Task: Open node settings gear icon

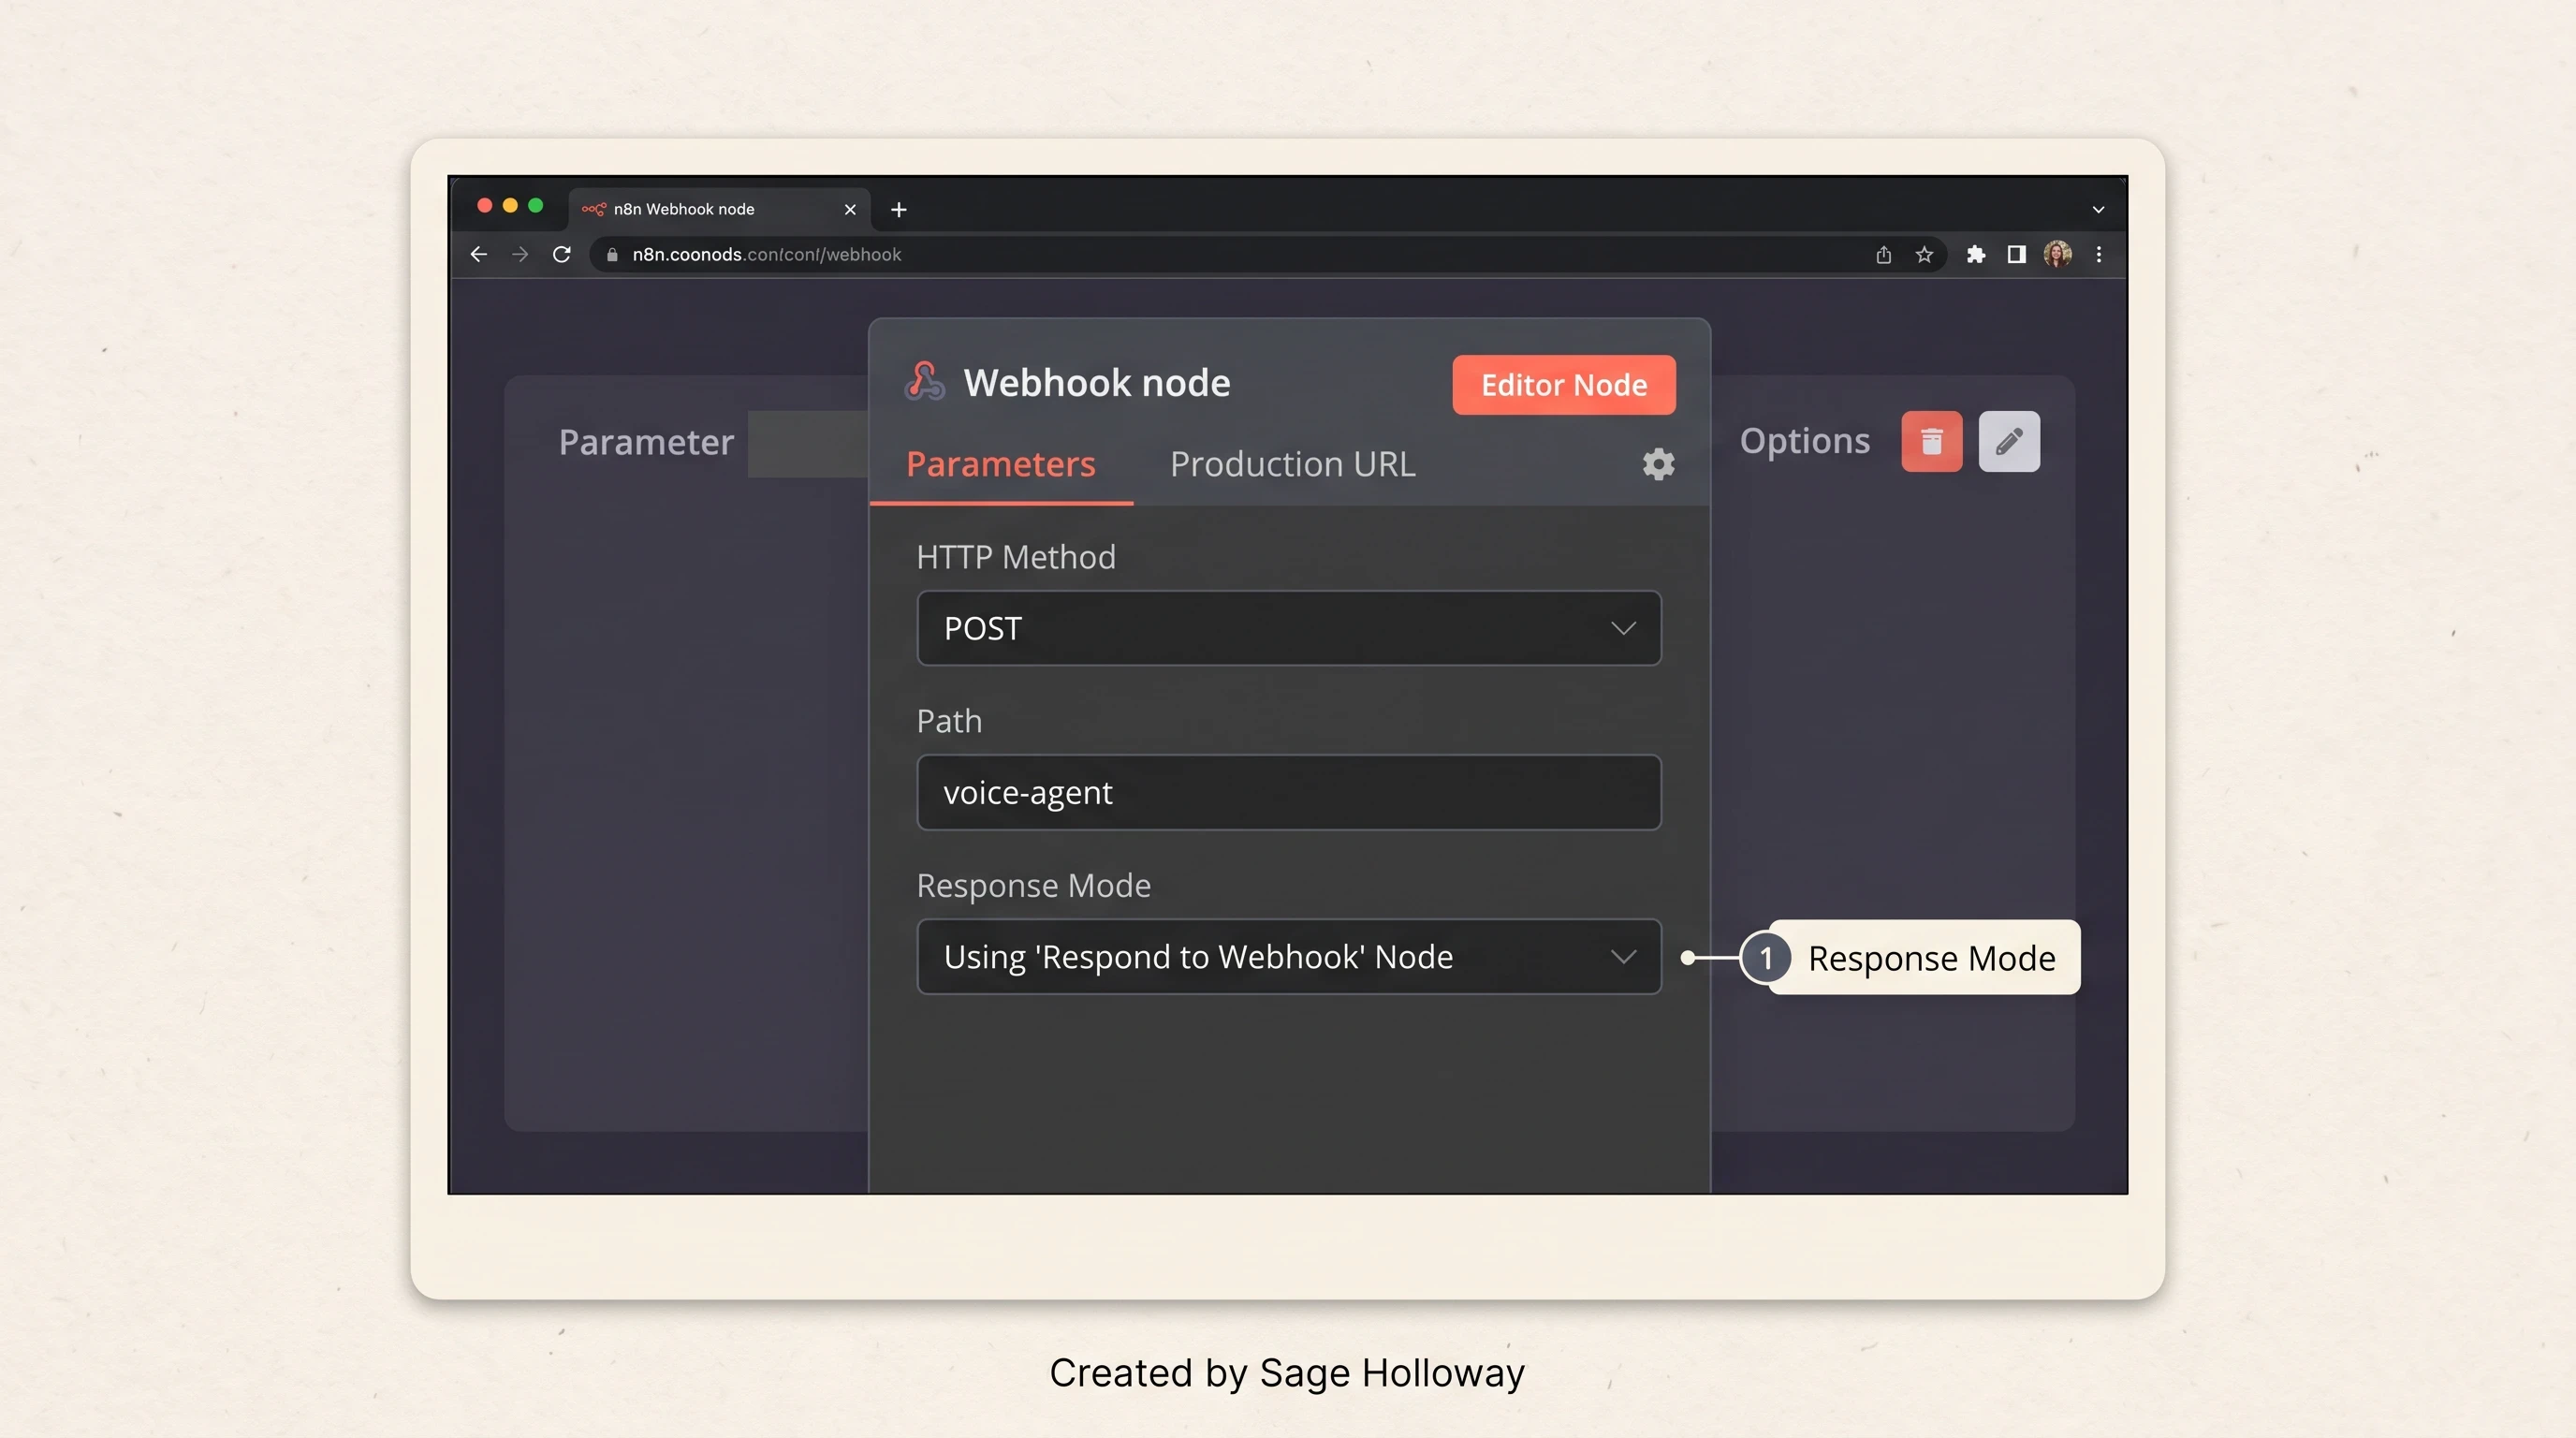Action: pos(1659,464)
